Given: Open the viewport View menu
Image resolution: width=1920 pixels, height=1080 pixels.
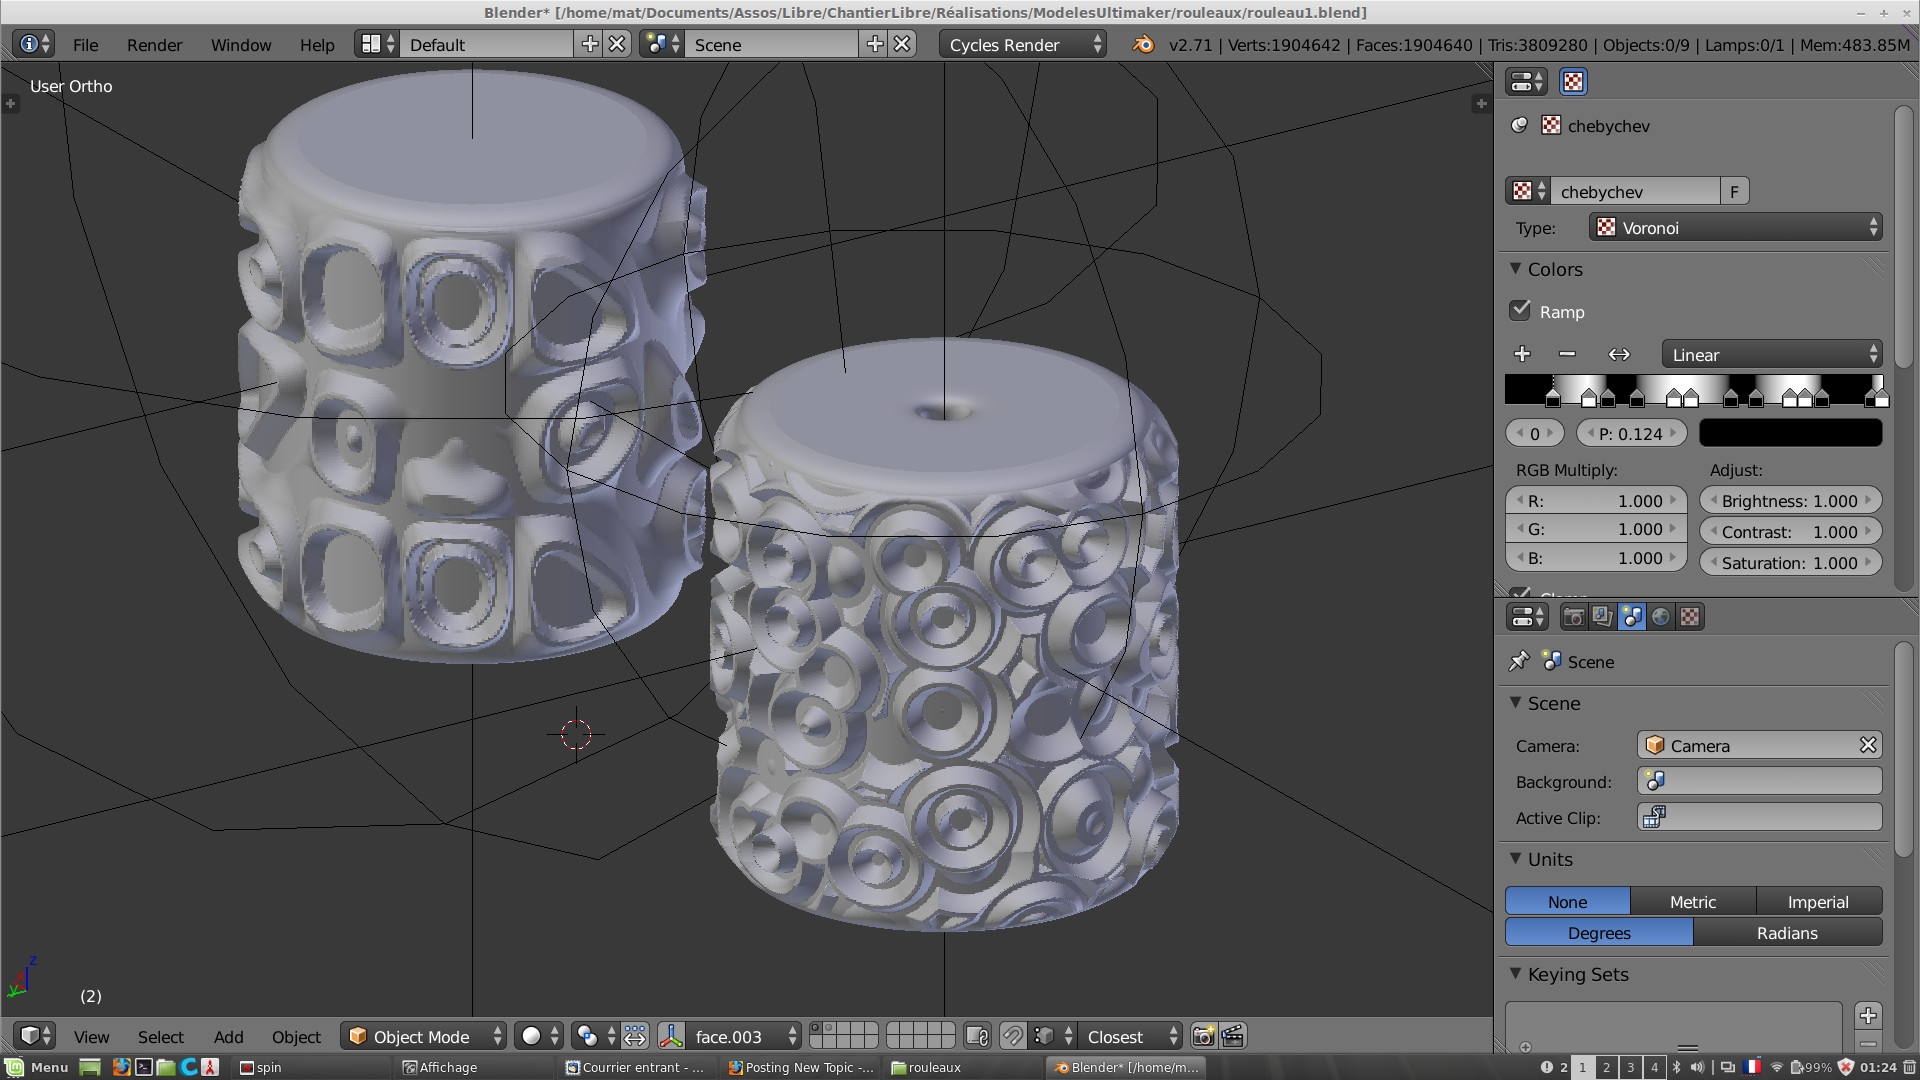Looking at the screenshot, I should 91,1037.
